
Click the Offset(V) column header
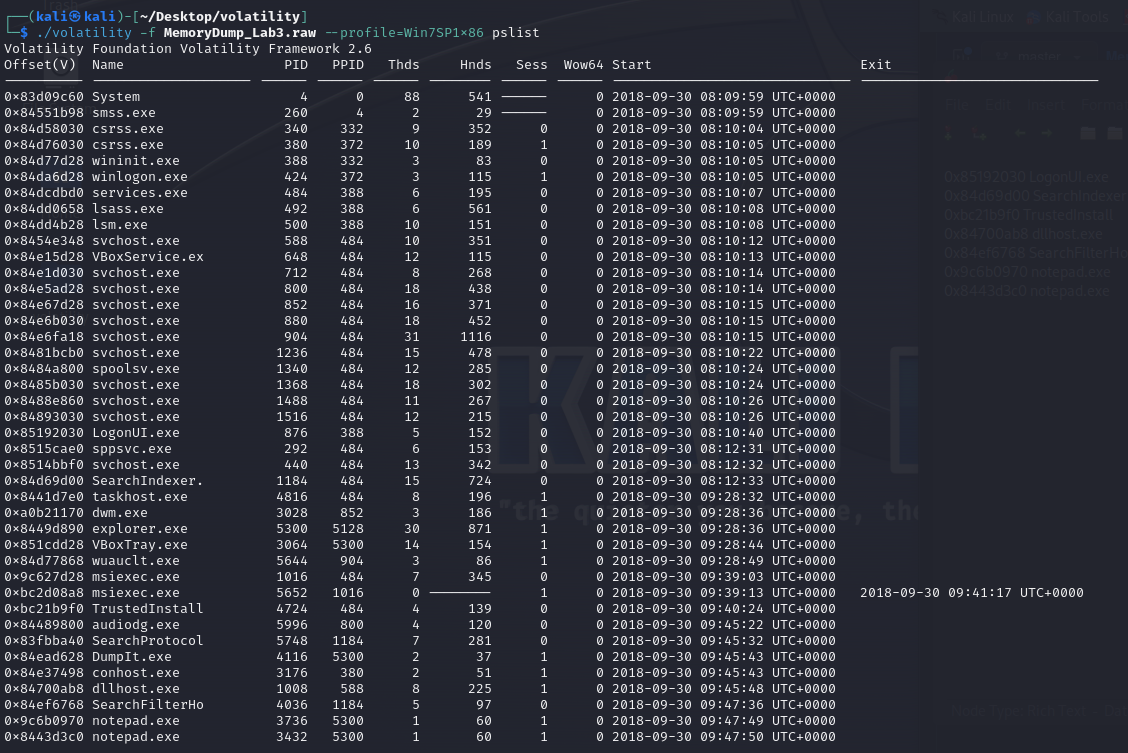40,65
